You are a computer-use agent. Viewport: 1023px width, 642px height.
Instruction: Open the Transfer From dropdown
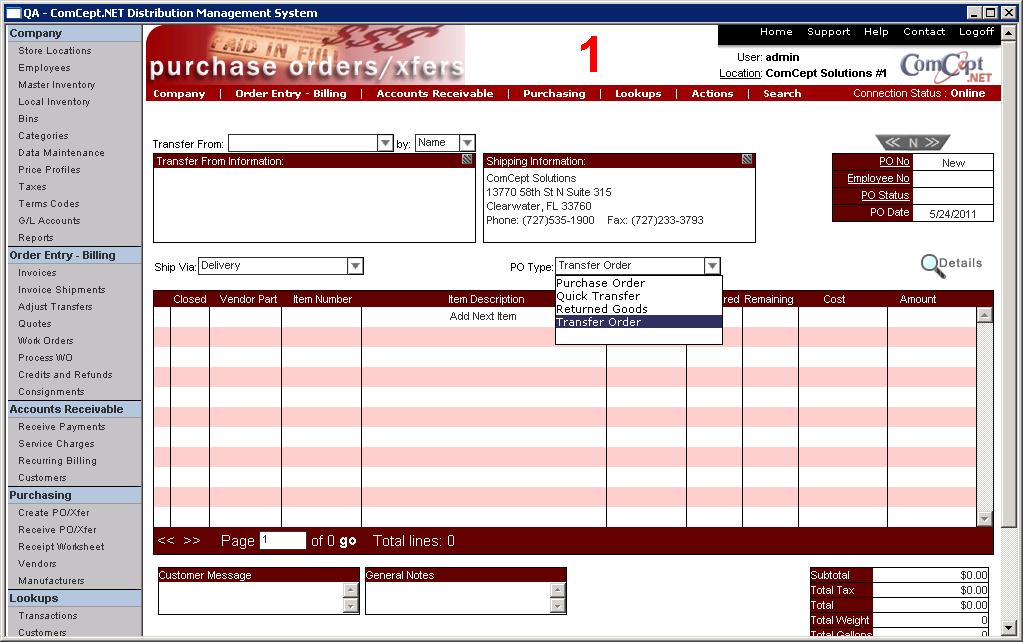[x=385, y=144]
